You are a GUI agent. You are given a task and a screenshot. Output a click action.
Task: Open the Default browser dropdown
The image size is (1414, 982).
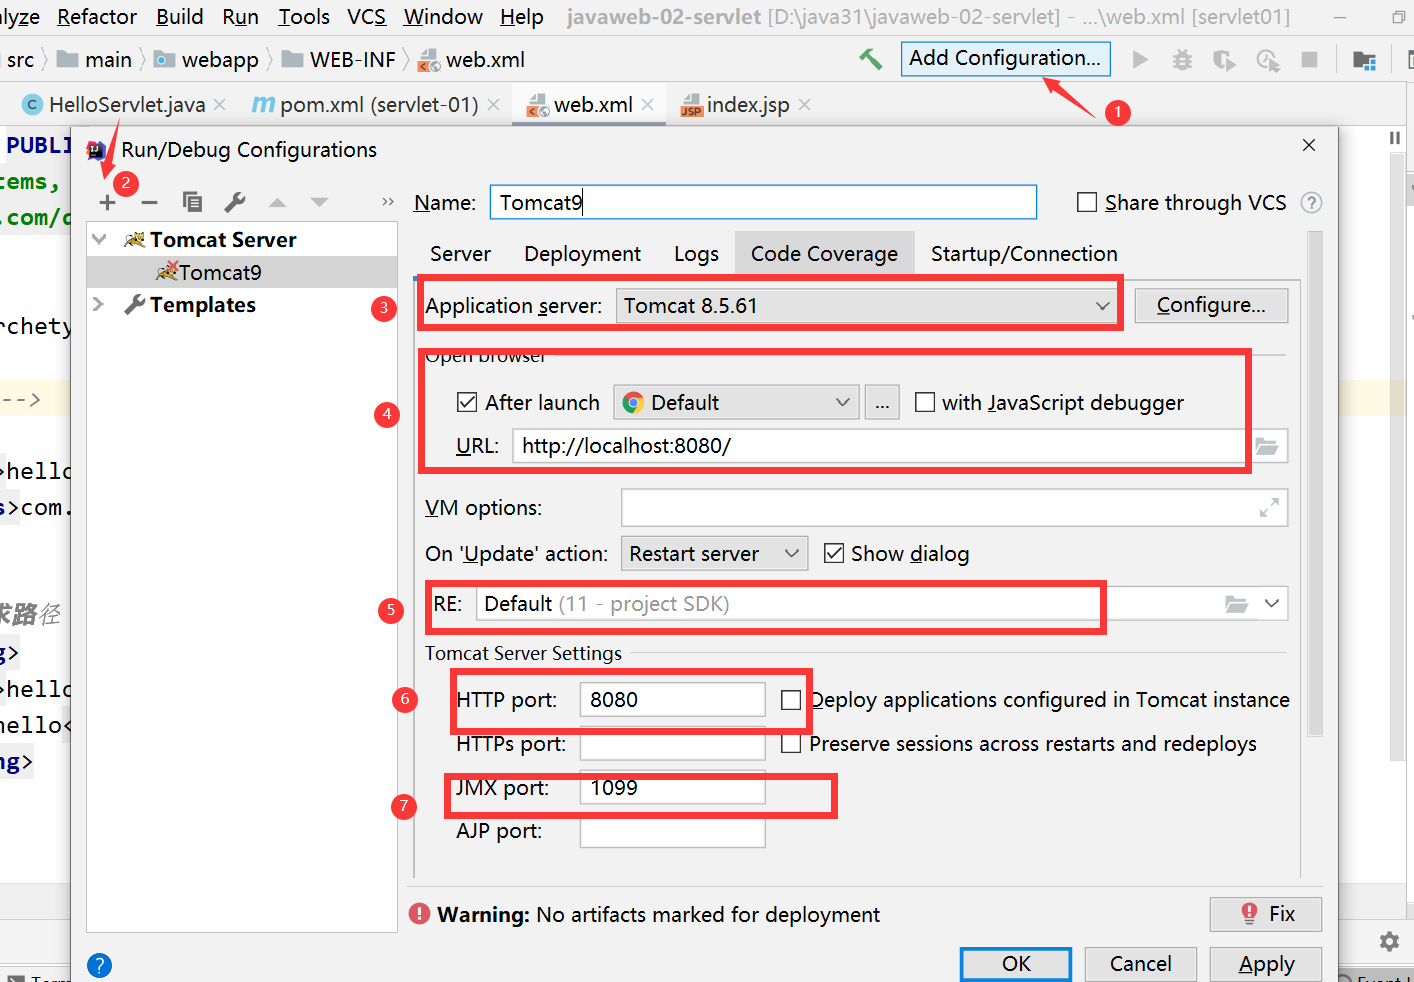pyautogui.click(x=736, y=403)
